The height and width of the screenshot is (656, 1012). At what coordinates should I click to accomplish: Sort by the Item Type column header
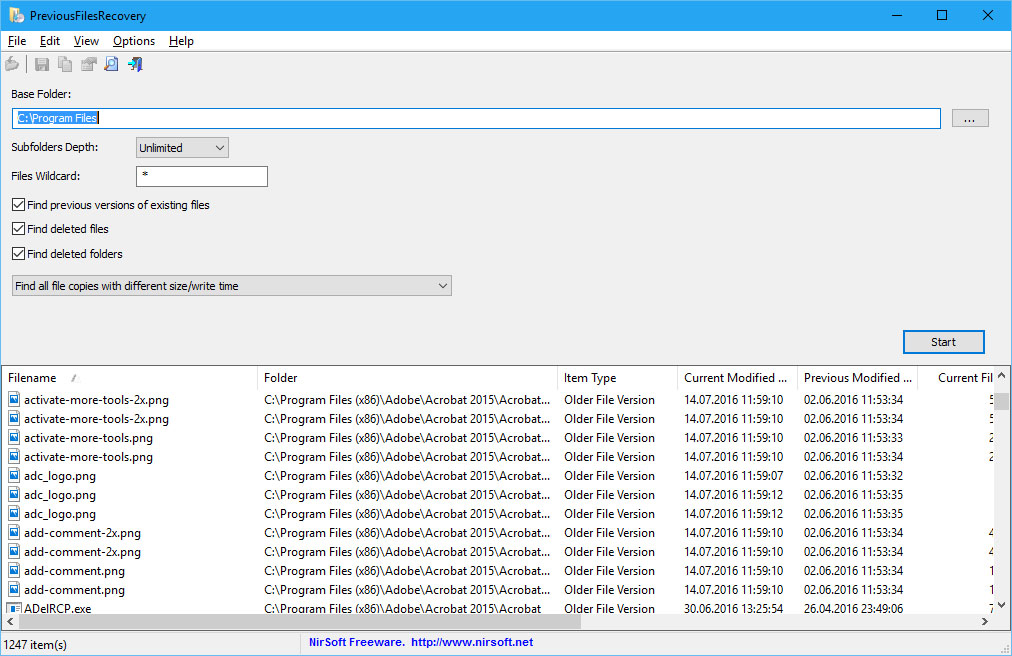click(x=617, y=378)
